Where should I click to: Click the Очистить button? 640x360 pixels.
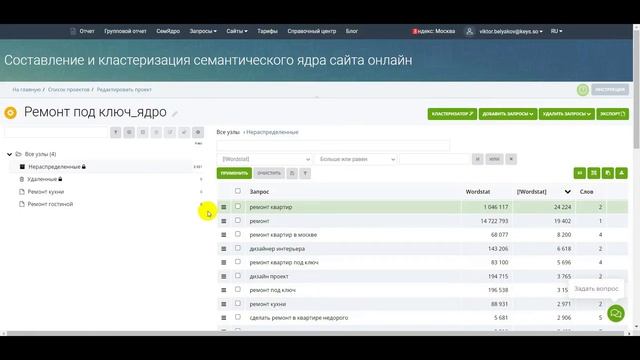[269, 173]
